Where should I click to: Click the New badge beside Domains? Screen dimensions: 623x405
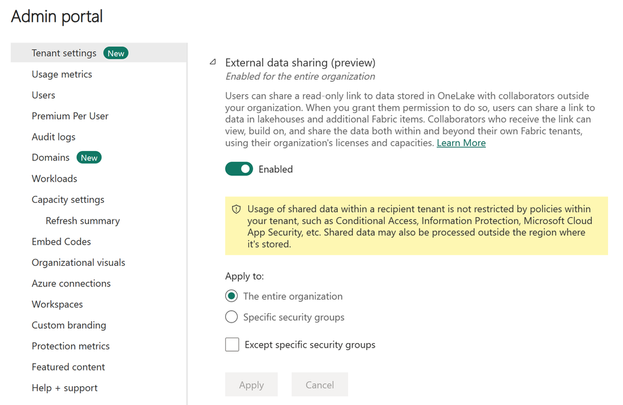tap(89, 158)
